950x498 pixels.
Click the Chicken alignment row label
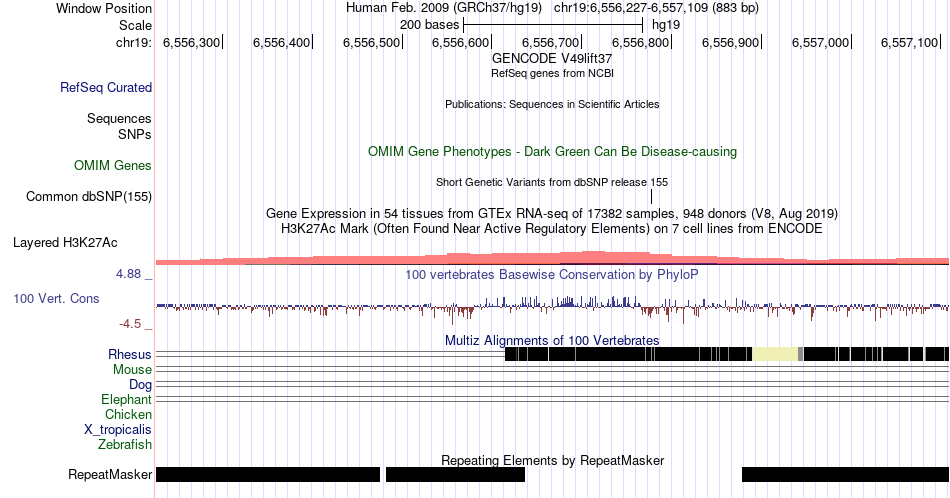click(x=128, y=414)
